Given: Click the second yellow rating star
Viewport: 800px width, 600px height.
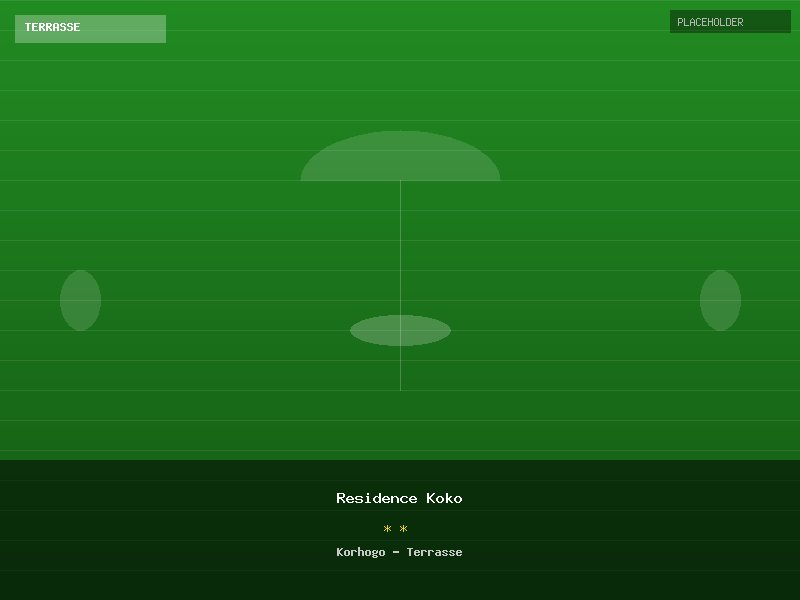Looking at the screenshot, I should (x=404, y=529).
